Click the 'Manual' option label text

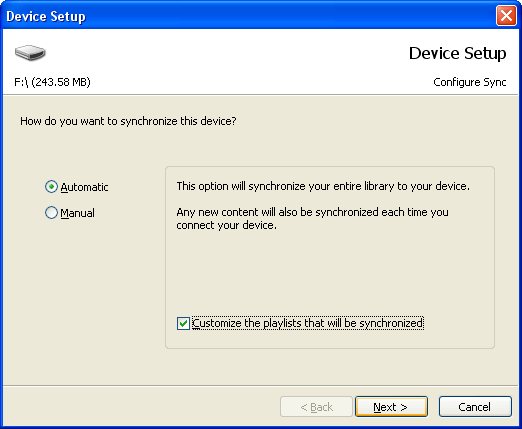coord(77,213)
